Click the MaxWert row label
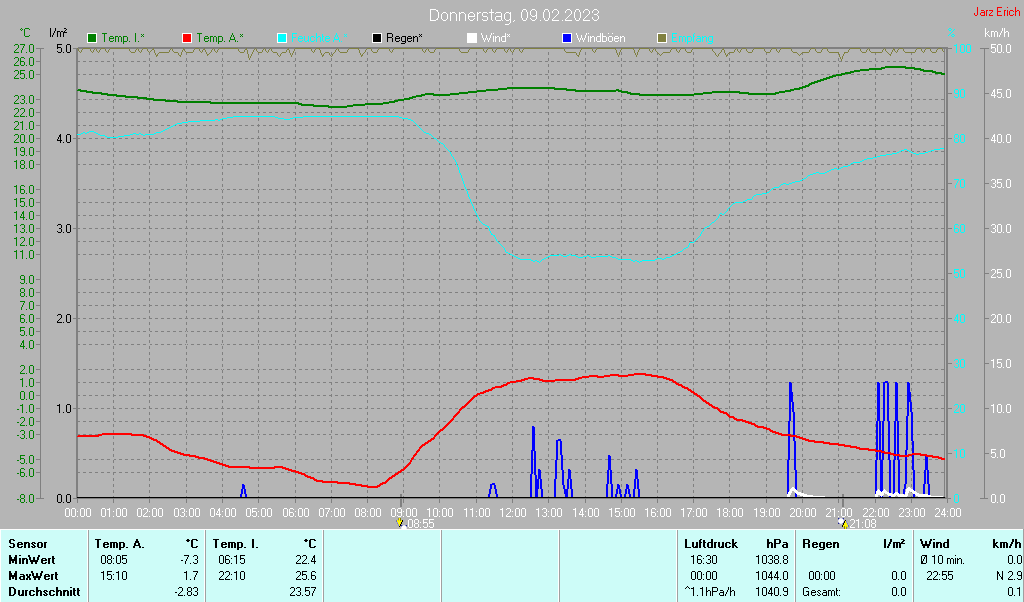This screenshot has width=1024, height=602. [x=33, y=577]
